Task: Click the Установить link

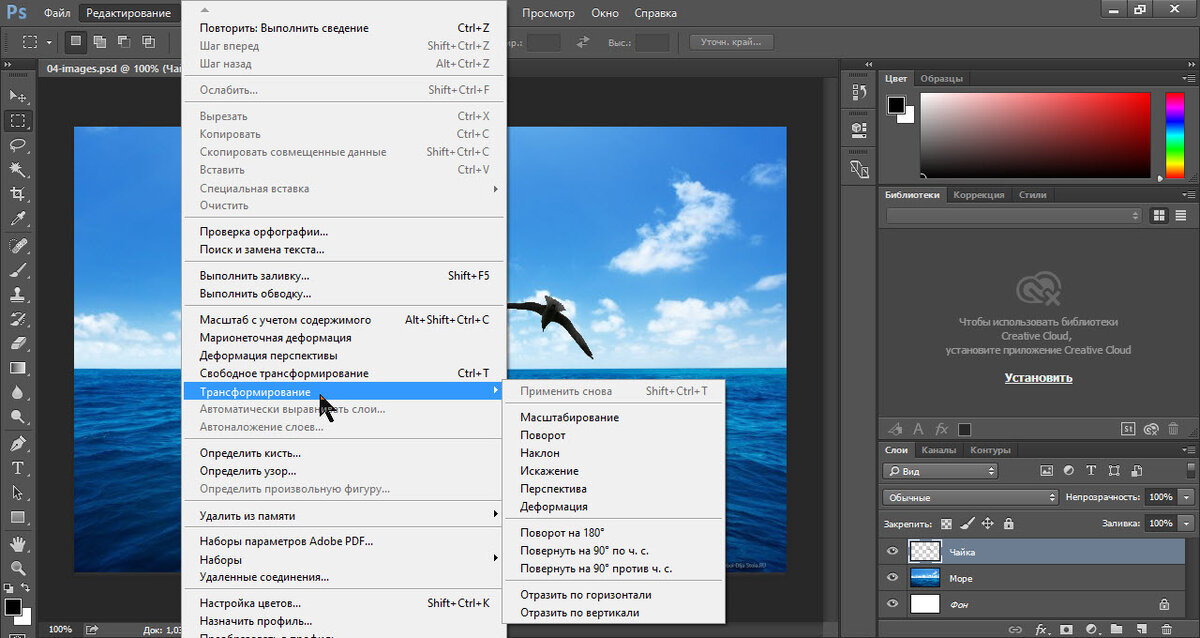Action: pos(1038,378)
